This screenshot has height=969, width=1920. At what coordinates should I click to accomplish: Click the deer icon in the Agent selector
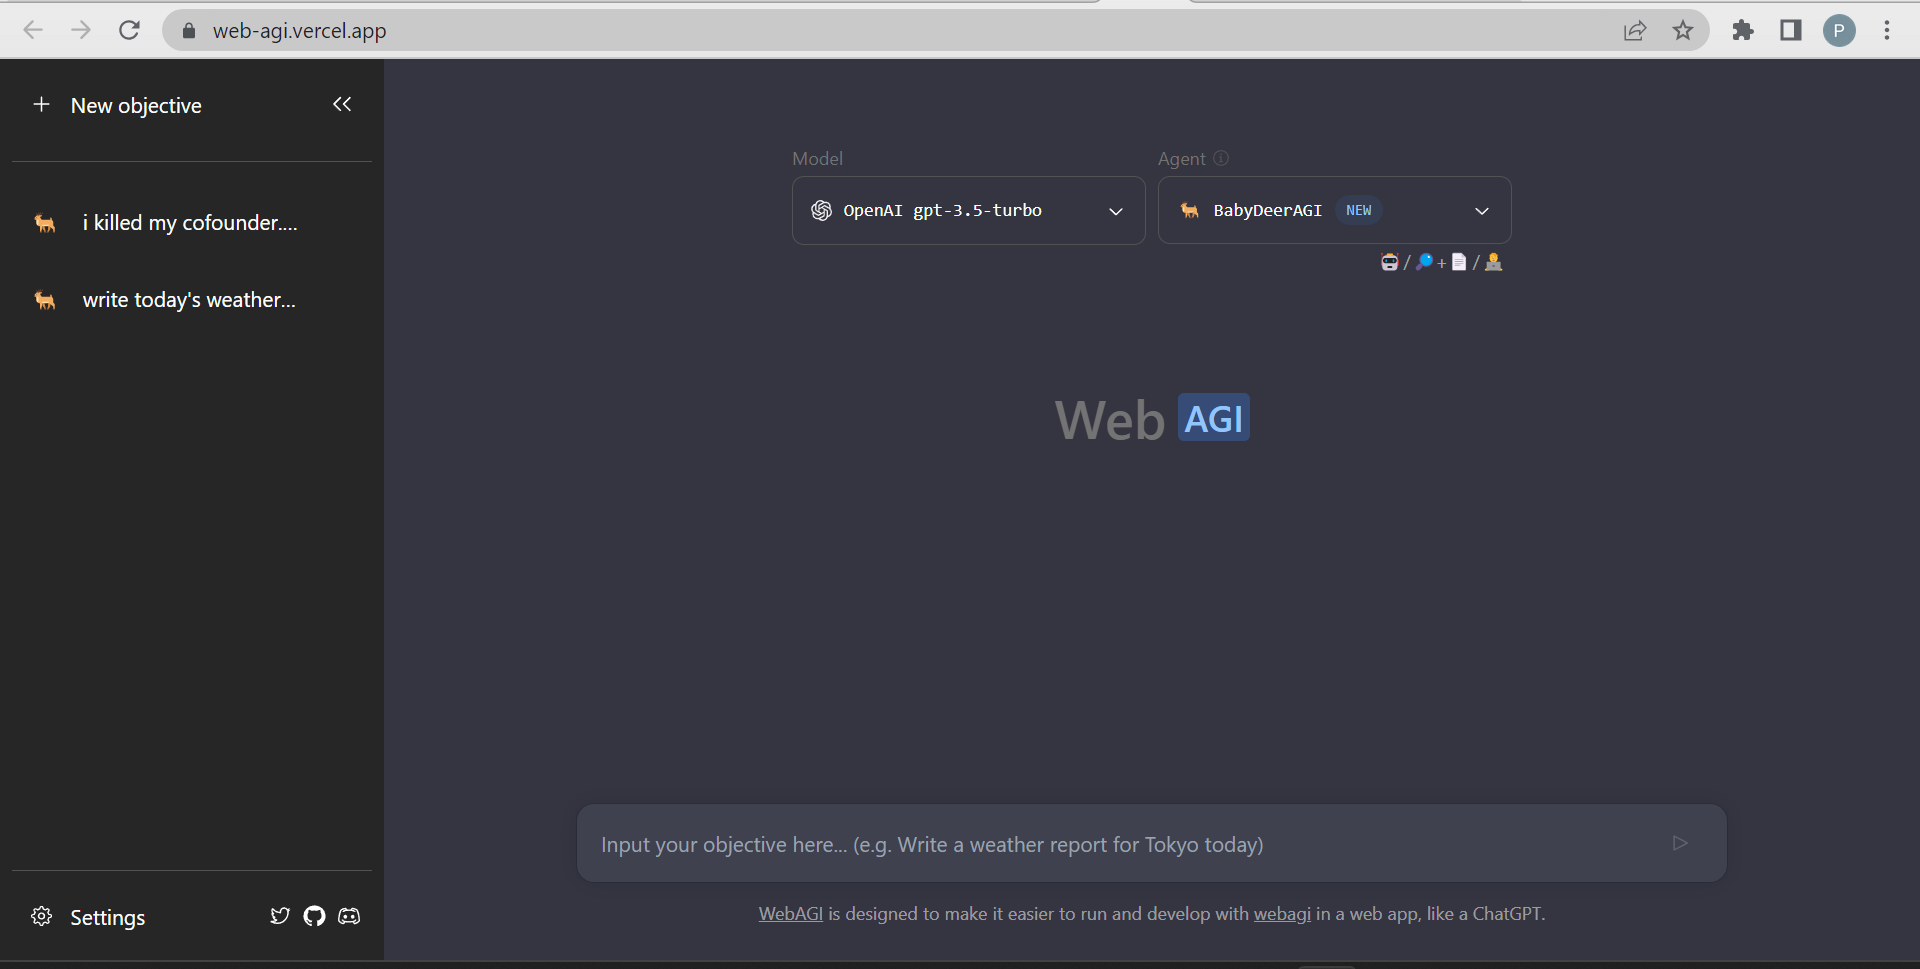pyautogui.click(x=1189, y=211)
